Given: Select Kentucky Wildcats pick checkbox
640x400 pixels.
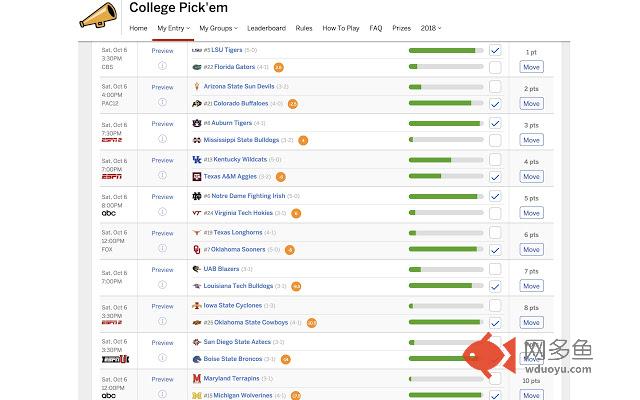Looking at the screenshot, I should (x=495, y=160).
